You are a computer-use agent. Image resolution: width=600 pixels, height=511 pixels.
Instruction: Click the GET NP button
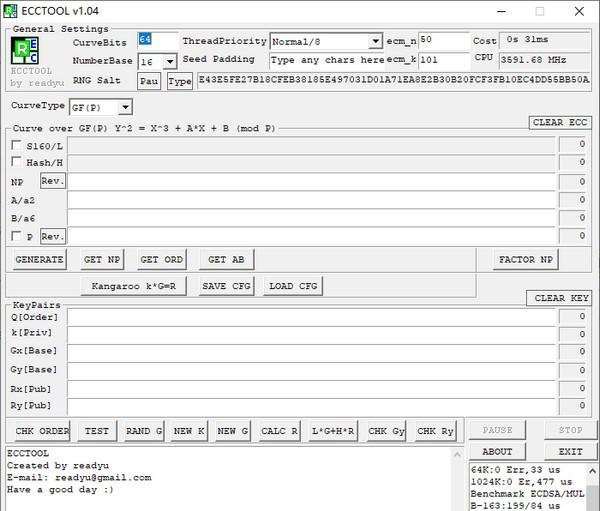pos(102,259)
